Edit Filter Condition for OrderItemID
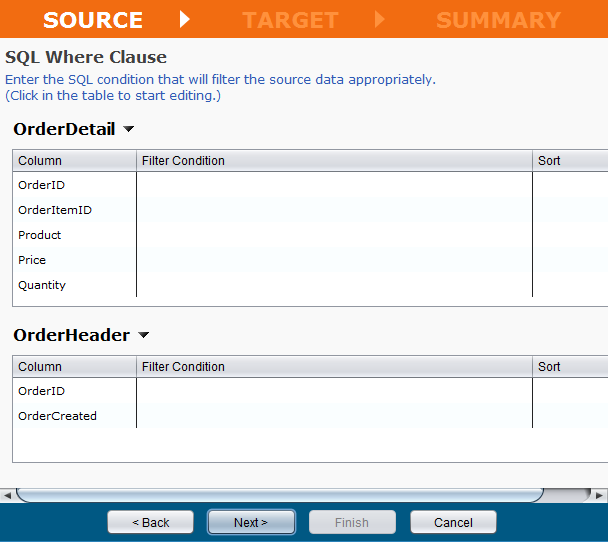 (x=334, y=210)
